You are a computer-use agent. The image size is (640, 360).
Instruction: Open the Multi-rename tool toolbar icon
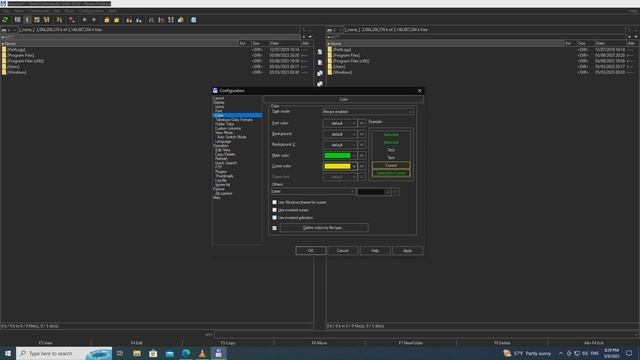coord(161,20)
